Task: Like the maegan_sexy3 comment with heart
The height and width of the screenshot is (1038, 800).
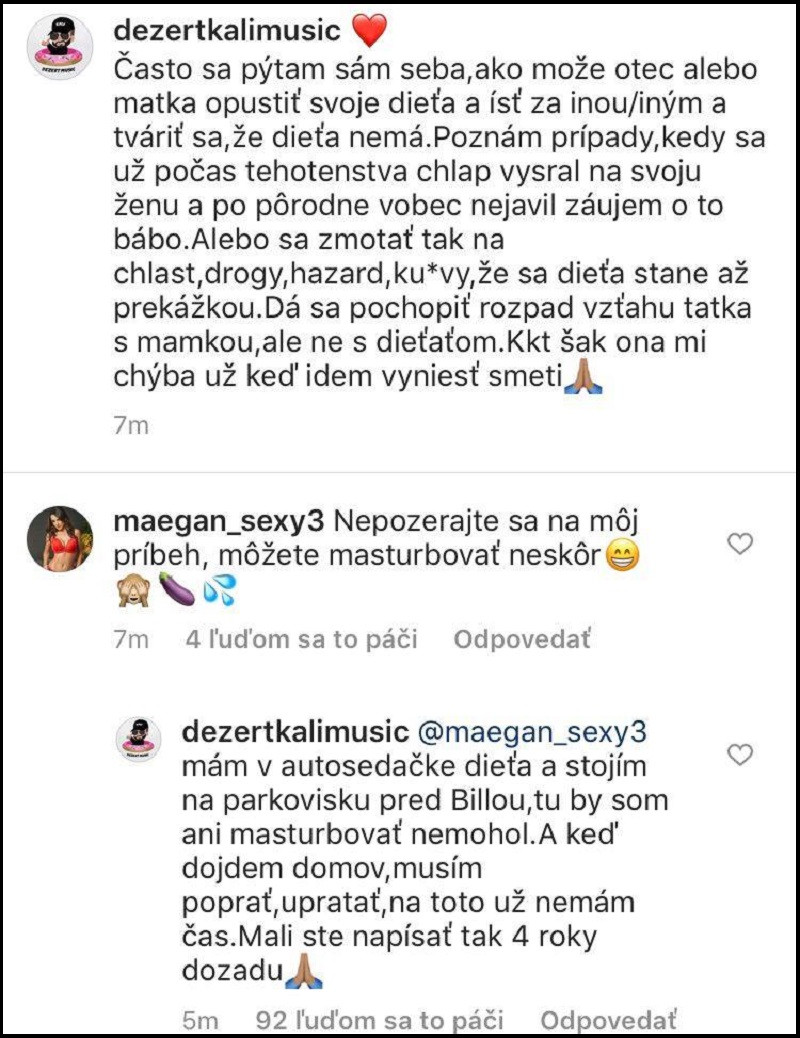Action: coord(740,543)
